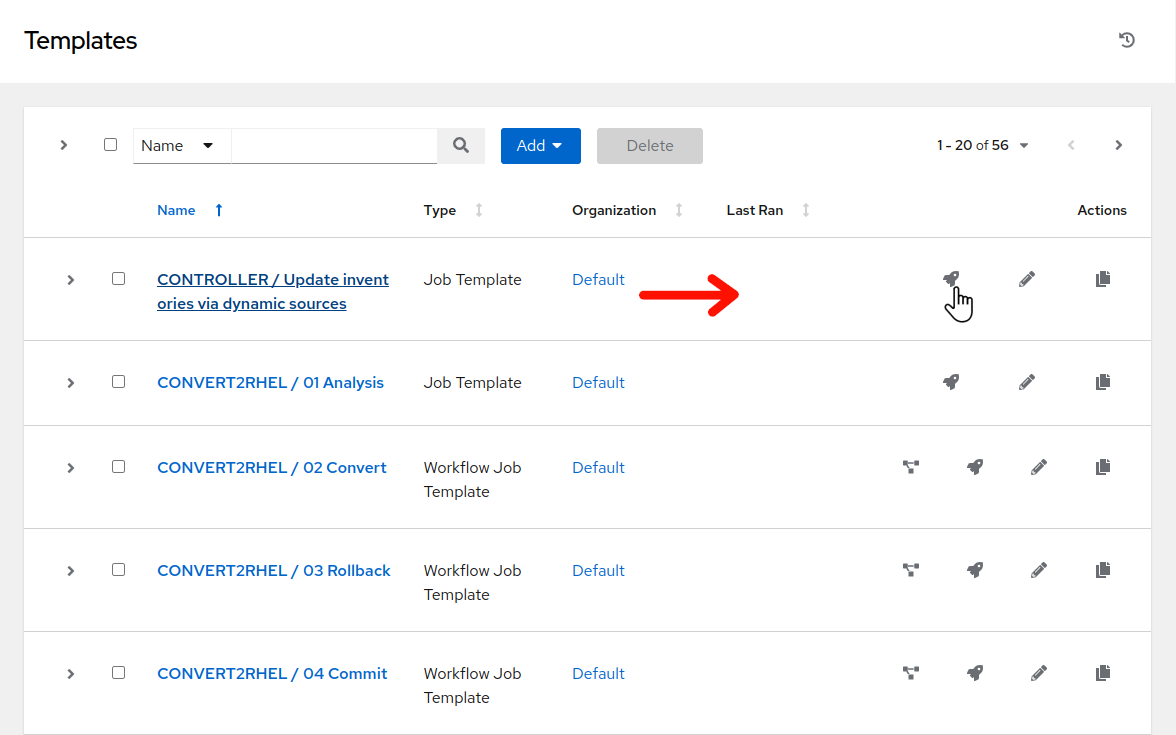Copy the CONVERT2RHEL 02 Convert template
Image resolution: width=1176 pixels, height=735 pixels.
1103,467
